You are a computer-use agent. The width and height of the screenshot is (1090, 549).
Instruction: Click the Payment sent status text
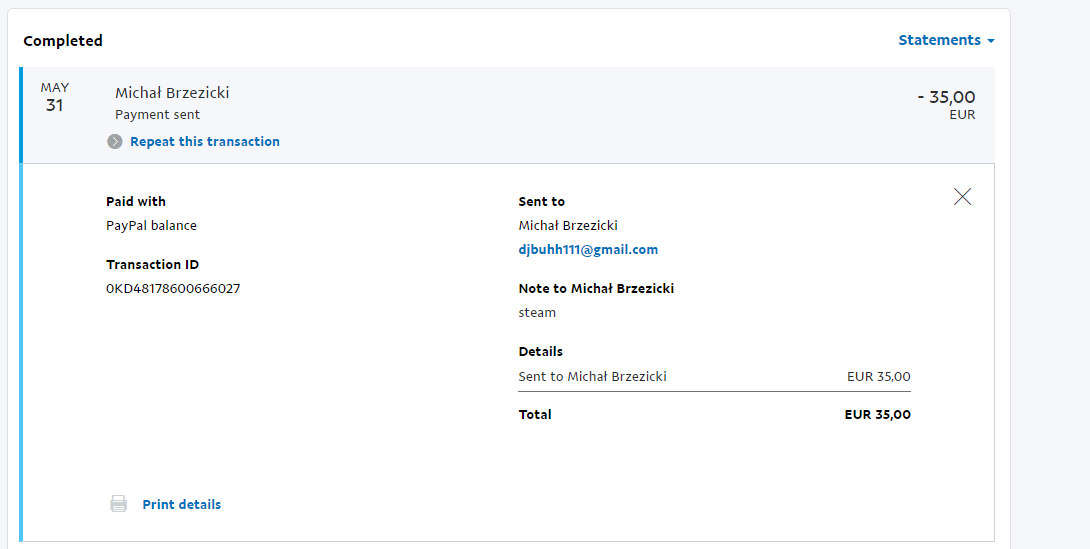[158, 115]
